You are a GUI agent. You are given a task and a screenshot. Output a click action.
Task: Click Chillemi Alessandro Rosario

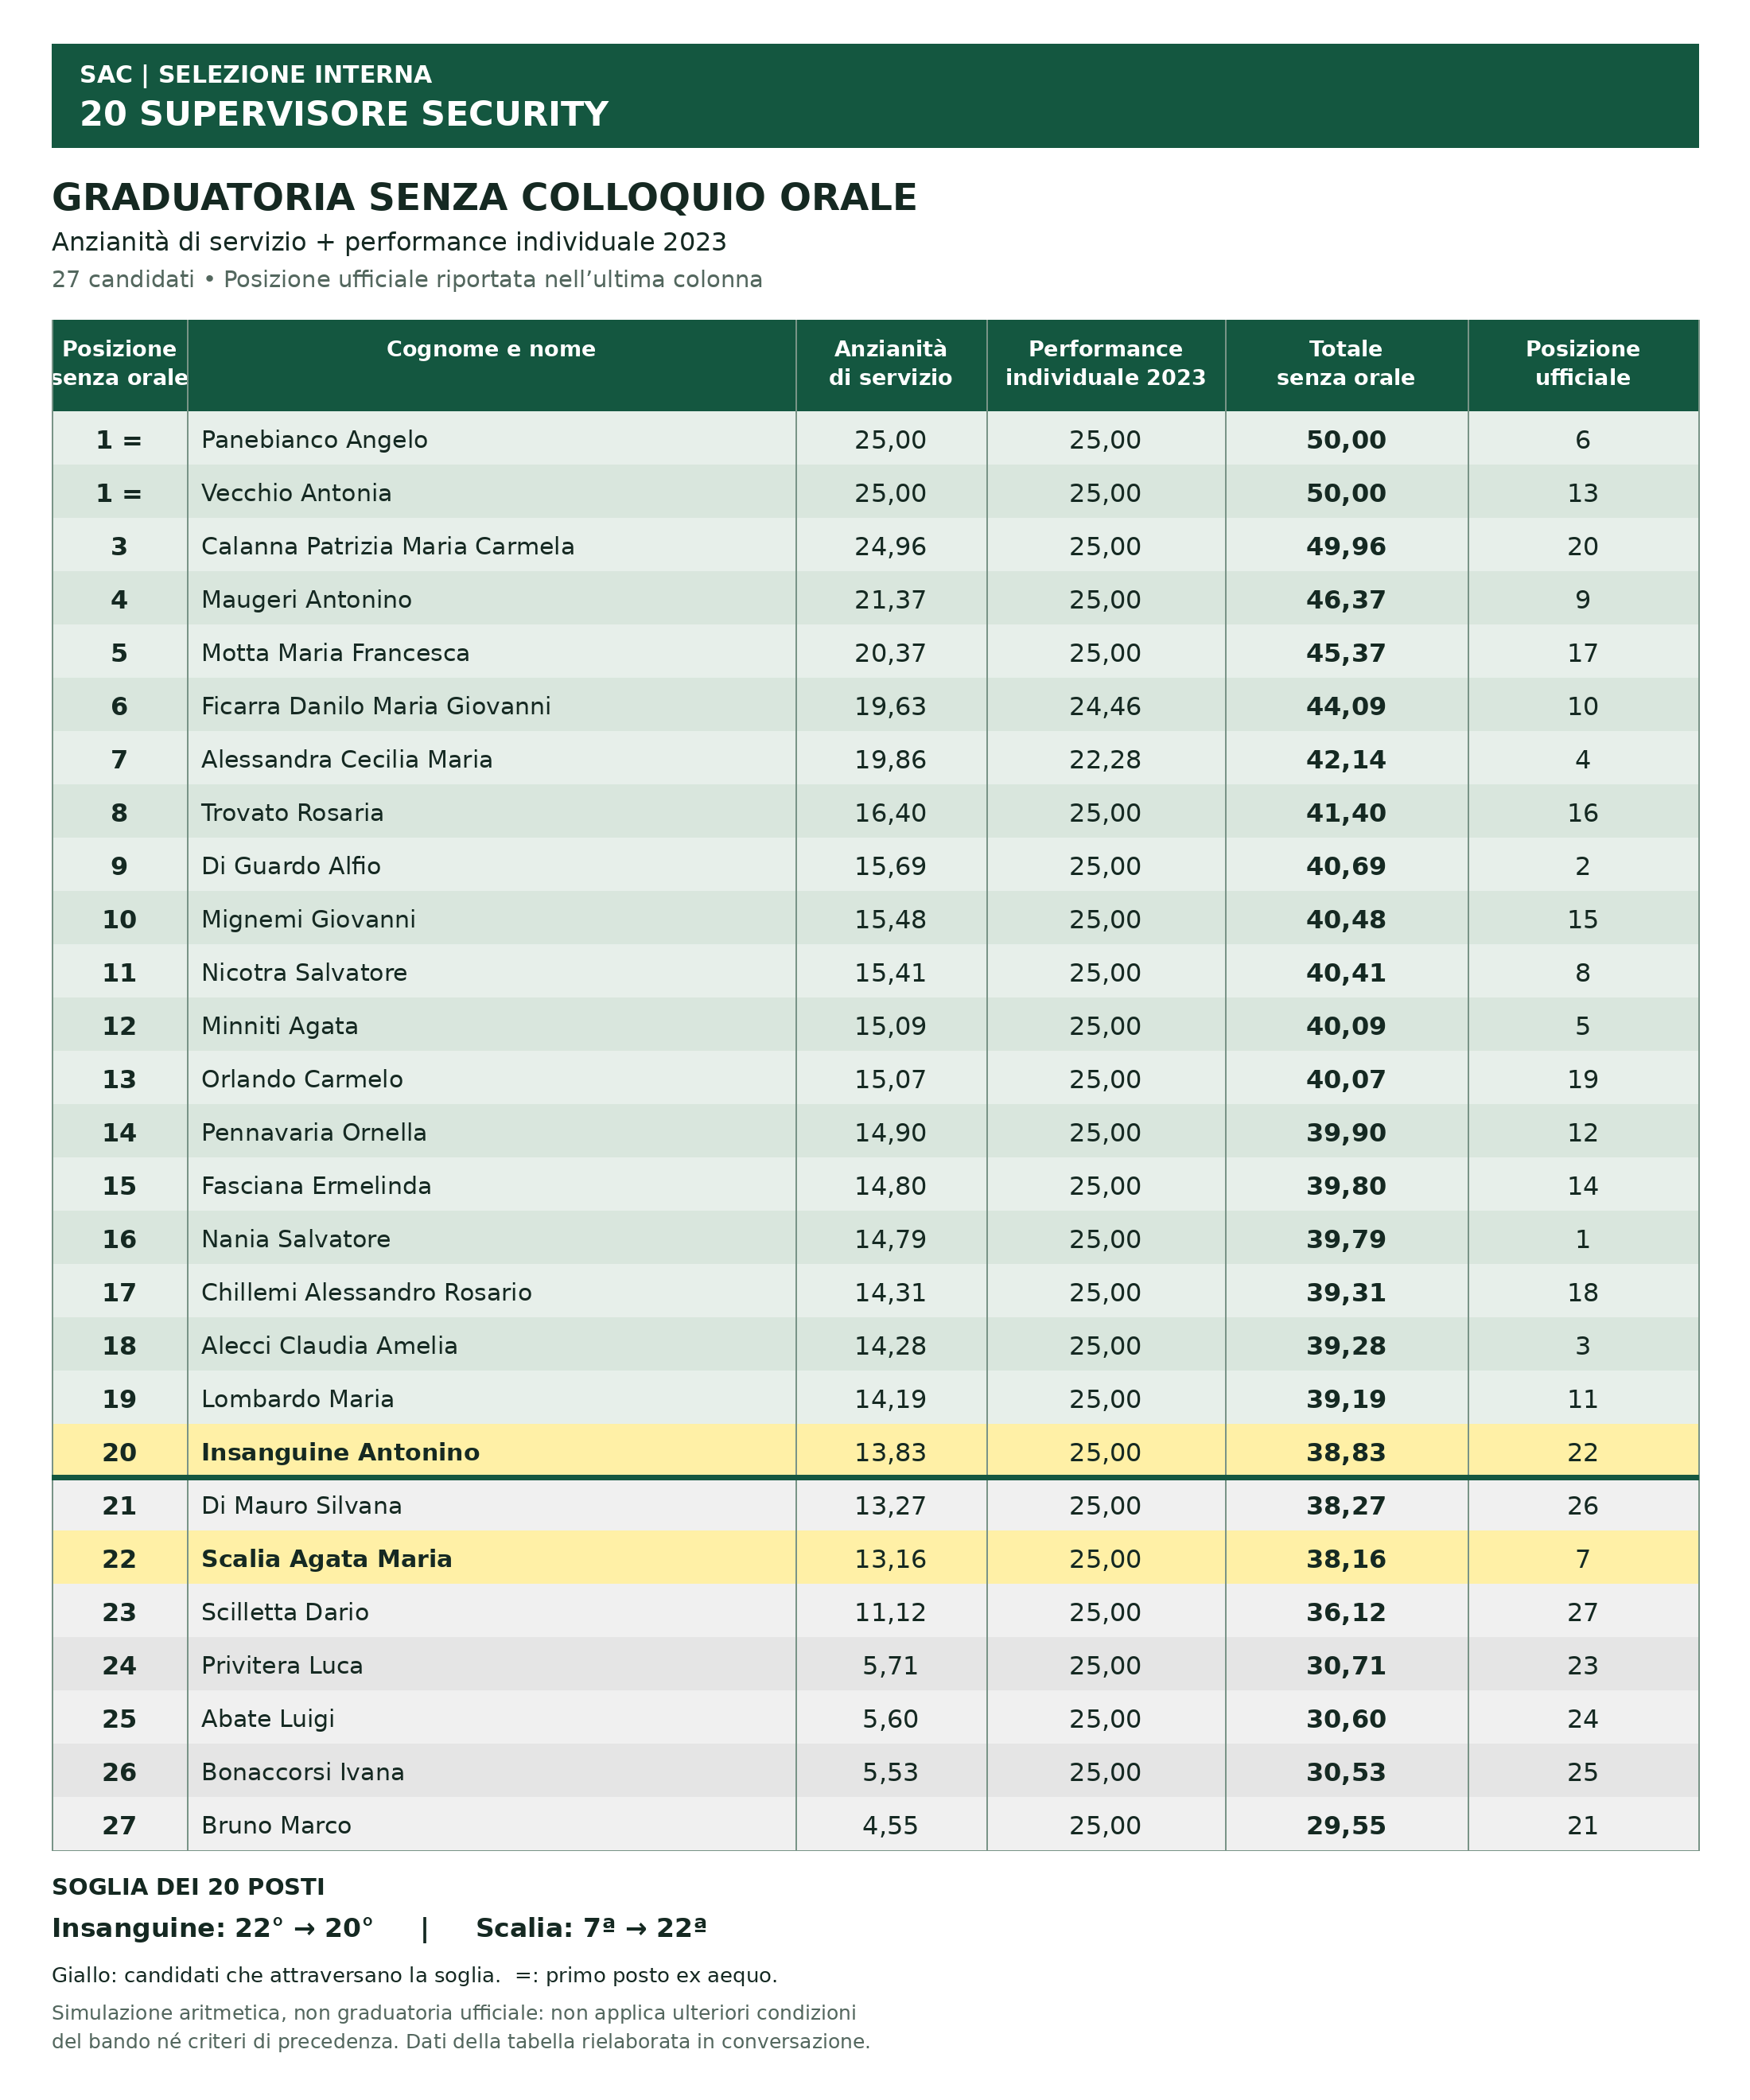[x=366, y=1293]
